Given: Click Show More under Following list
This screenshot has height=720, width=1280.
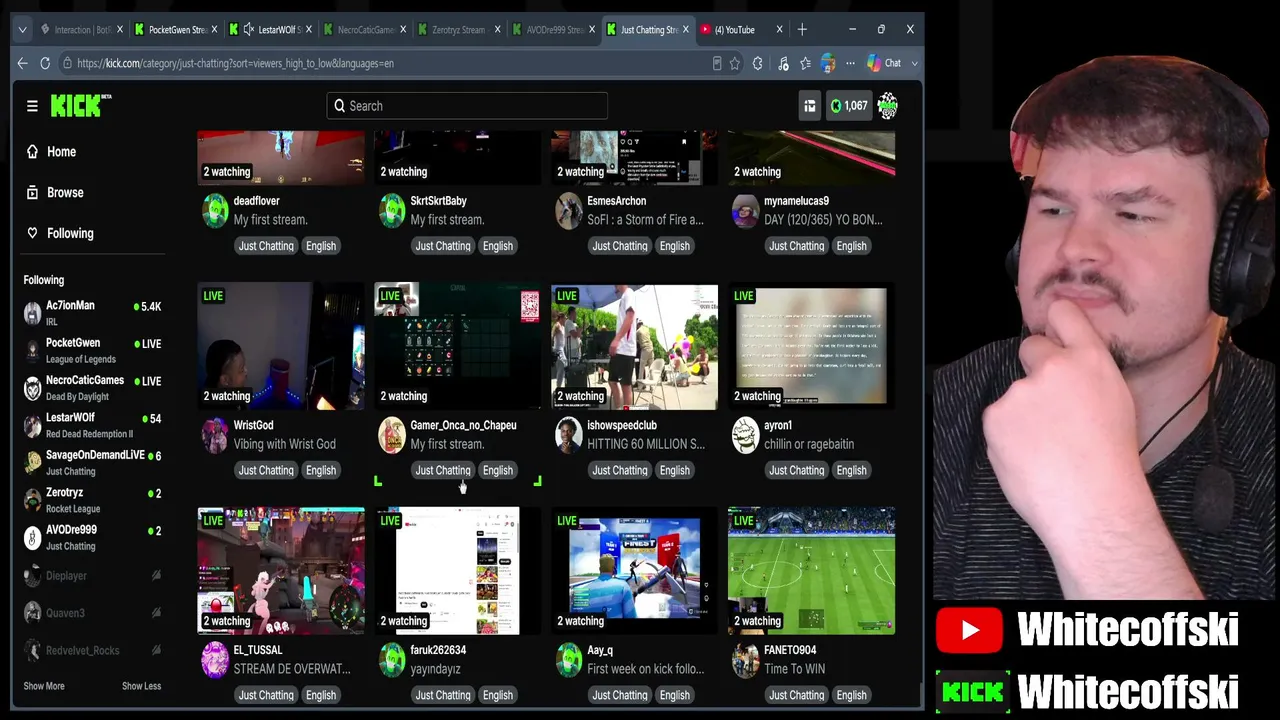Looking at the screenshot, I should [x=44, y=686].
